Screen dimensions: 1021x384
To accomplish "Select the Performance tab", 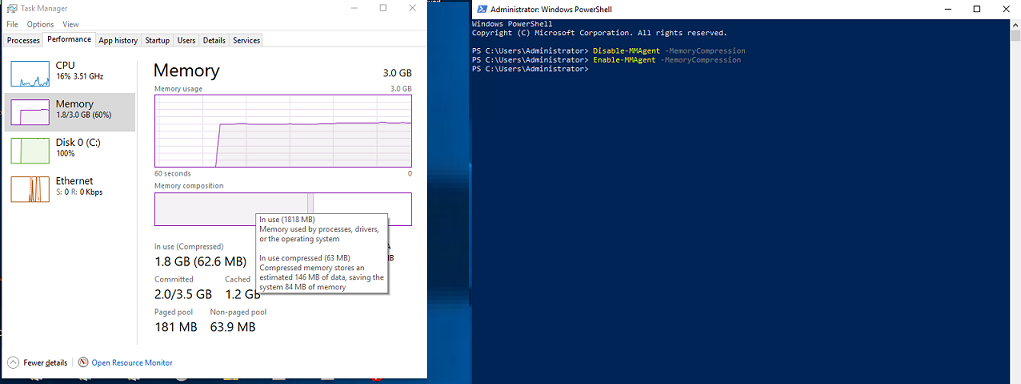I will (x=69, y=39).
